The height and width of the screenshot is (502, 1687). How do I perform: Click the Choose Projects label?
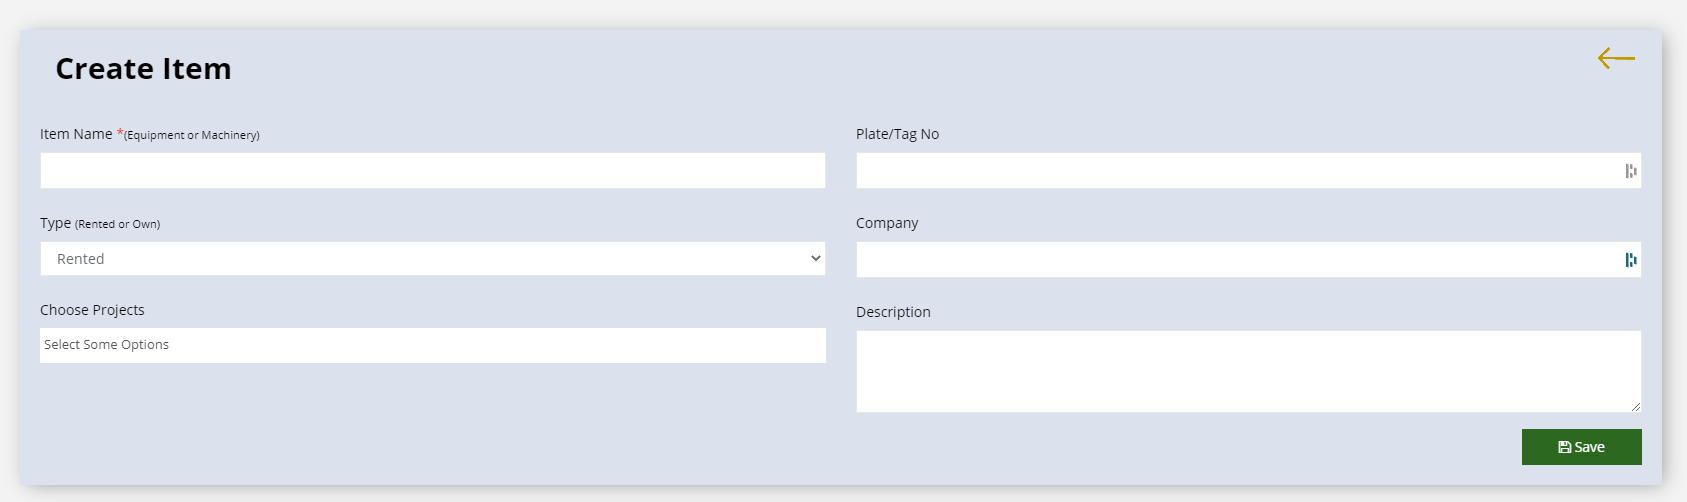(92, 310)
